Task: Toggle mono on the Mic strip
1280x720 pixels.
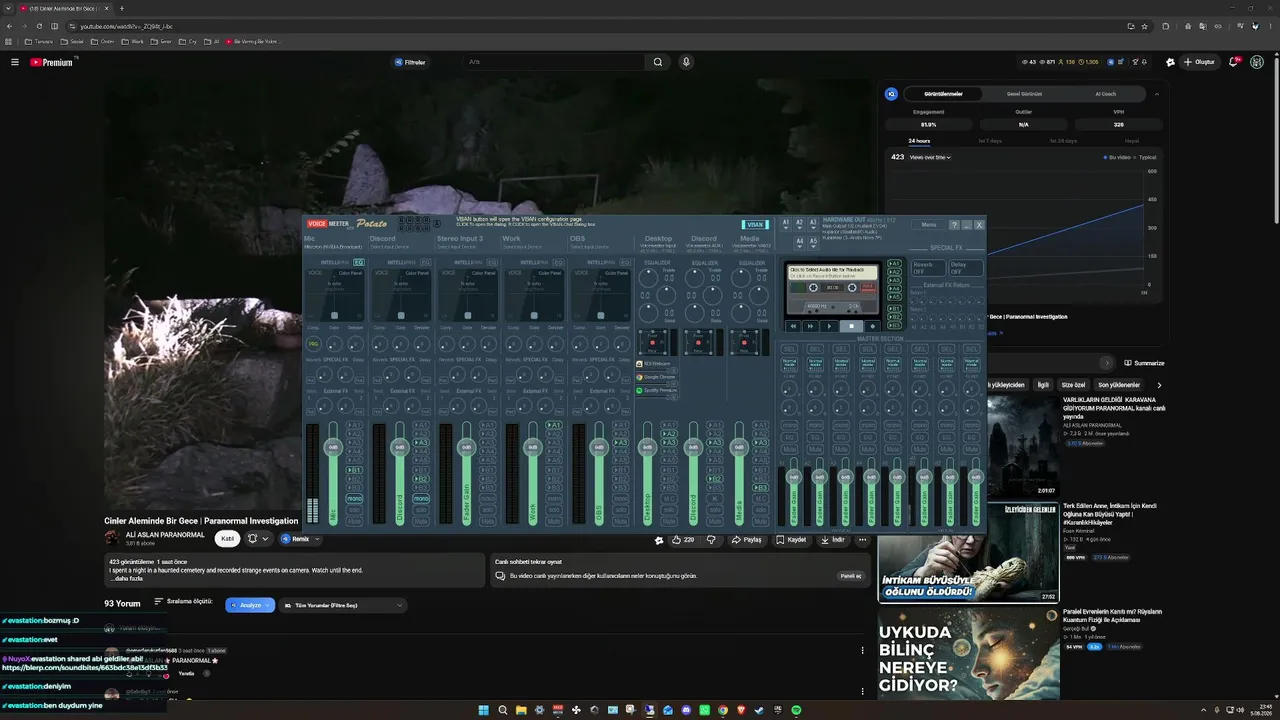Action: coord(354,498)
